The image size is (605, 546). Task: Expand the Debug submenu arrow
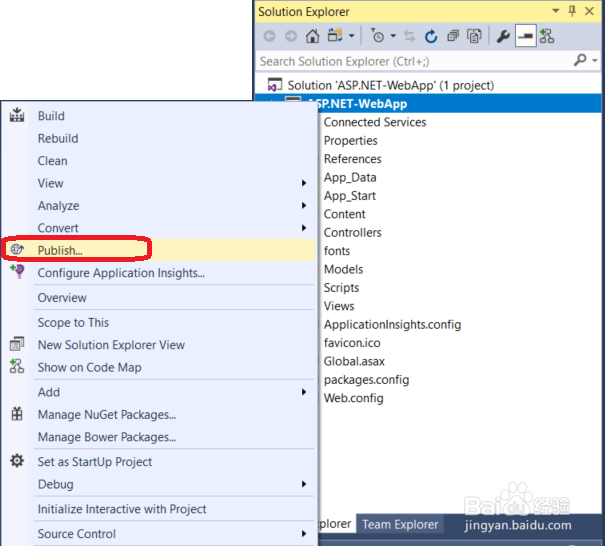304,484
